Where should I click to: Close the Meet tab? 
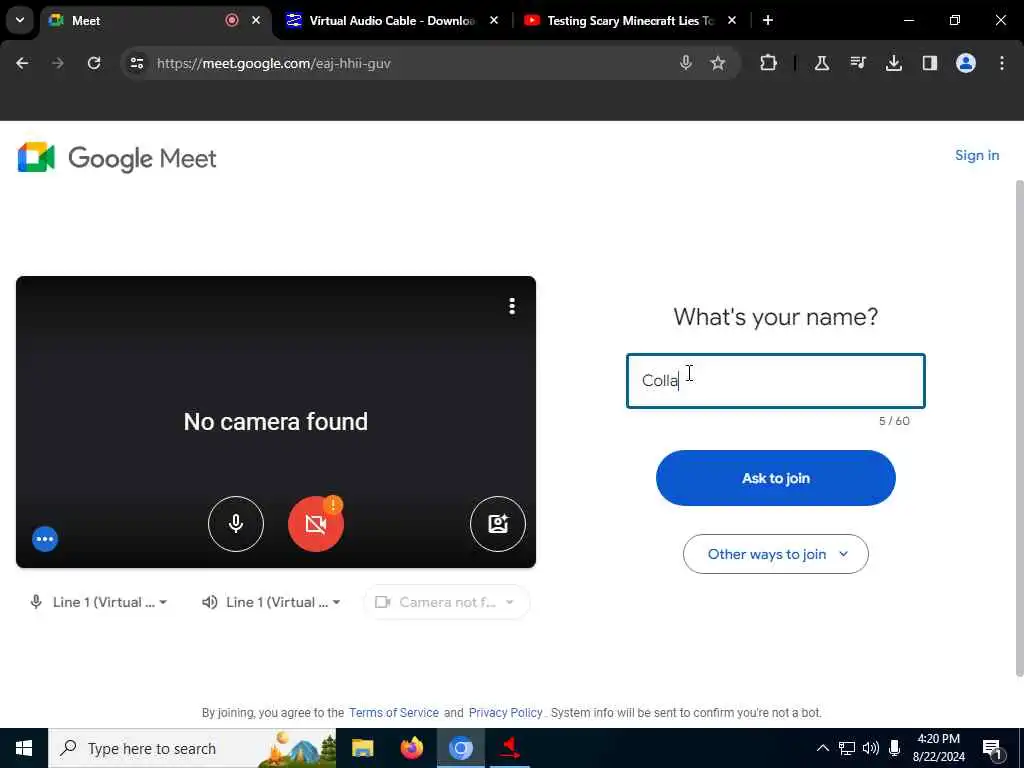click(256, 20)
